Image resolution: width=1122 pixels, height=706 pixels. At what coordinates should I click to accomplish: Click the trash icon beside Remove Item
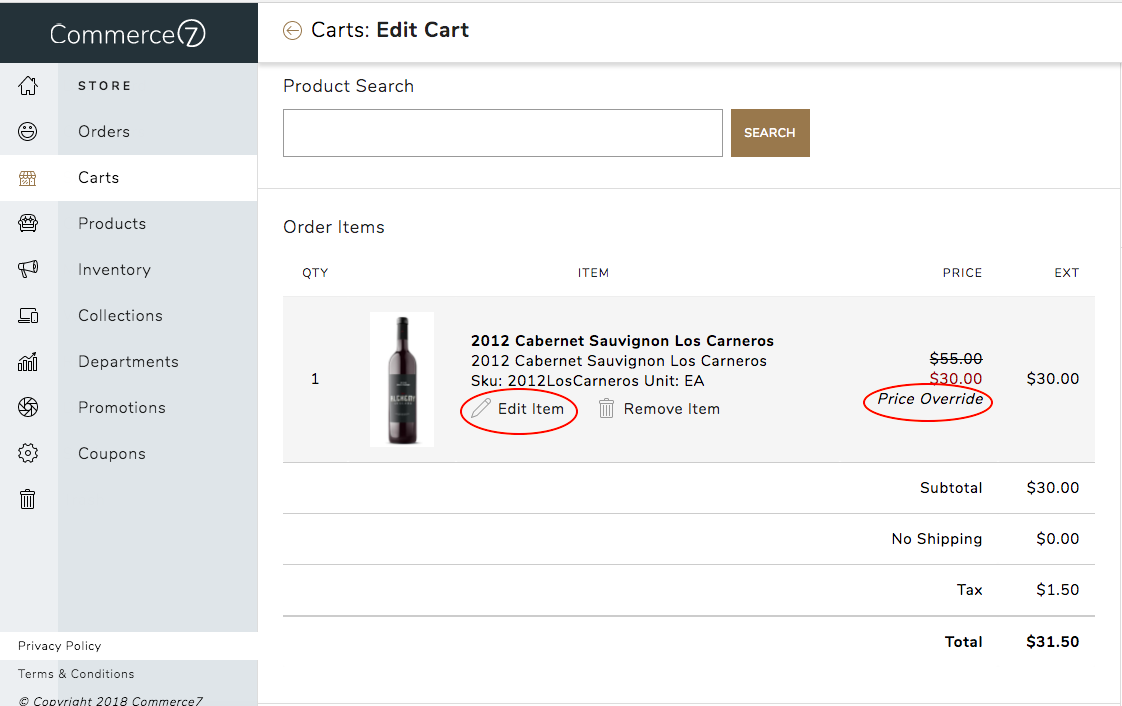coord(606,408)
